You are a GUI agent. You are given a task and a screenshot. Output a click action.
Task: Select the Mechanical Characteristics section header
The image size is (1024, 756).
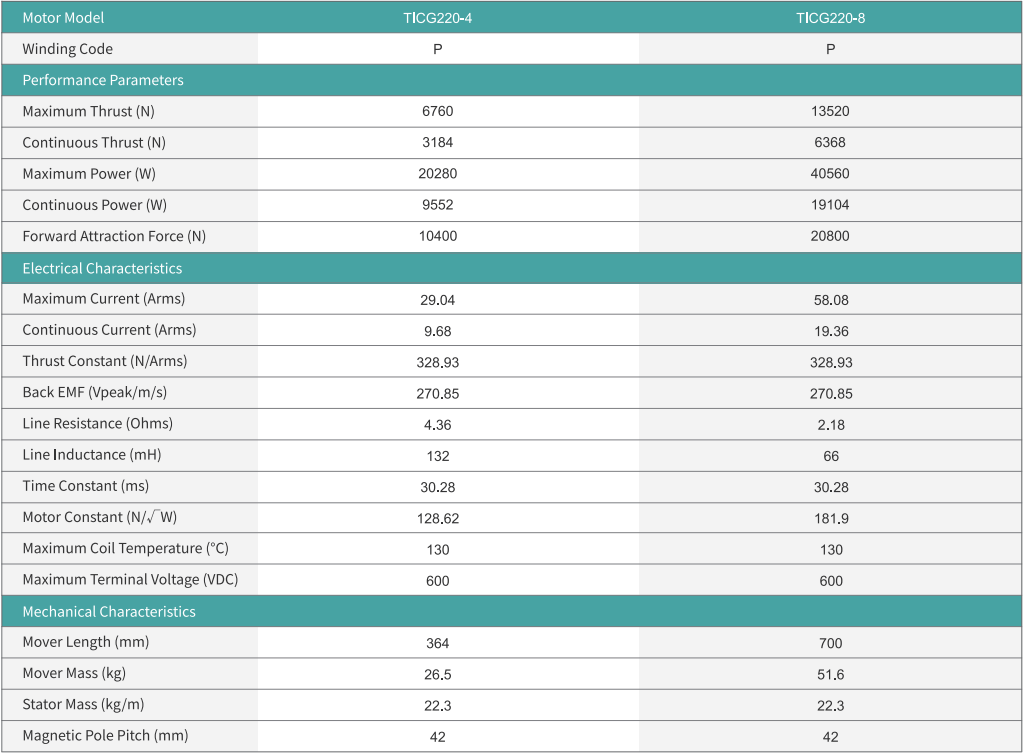point(109,611)
